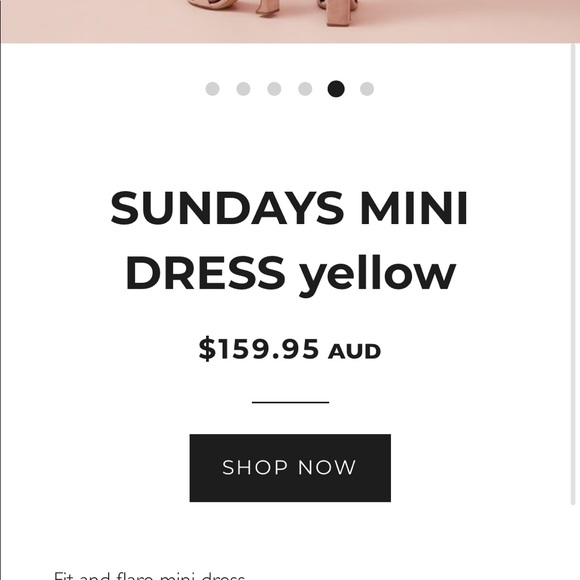Click the vertical scrollbar on the right
Screen dimensions: 580x580
573,274
